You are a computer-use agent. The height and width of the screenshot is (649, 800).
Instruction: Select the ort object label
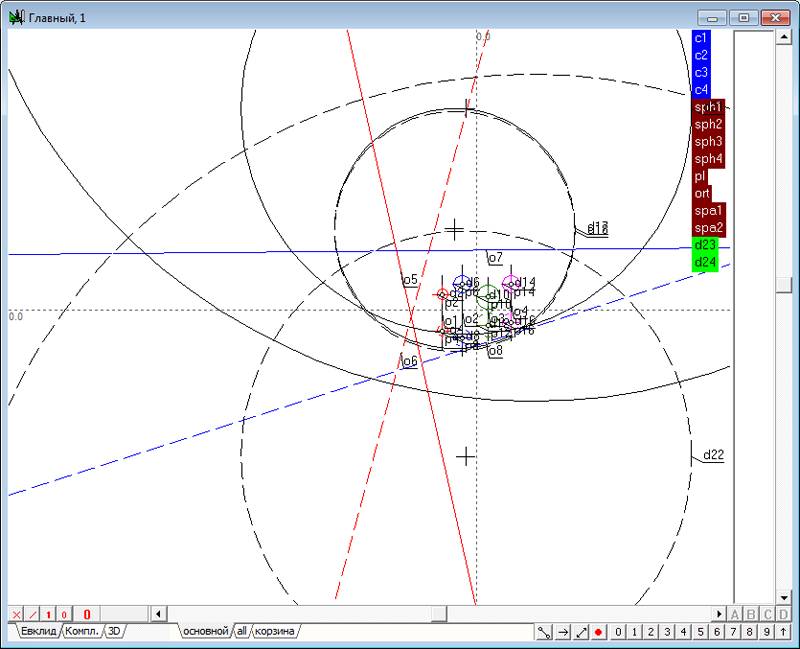coord(702,193)
